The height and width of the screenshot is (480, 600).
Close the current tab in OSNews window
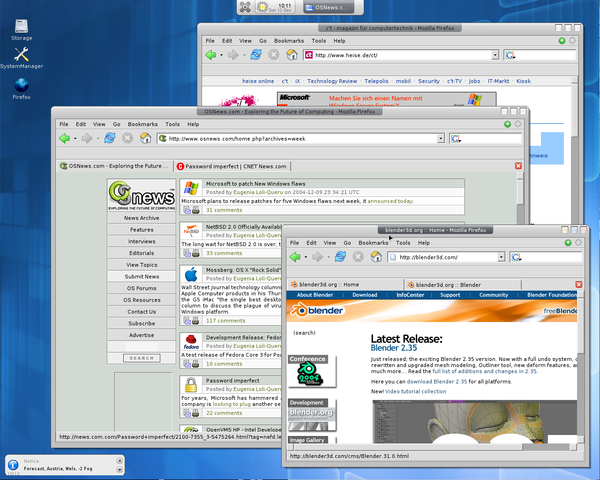tap(518, 166)
